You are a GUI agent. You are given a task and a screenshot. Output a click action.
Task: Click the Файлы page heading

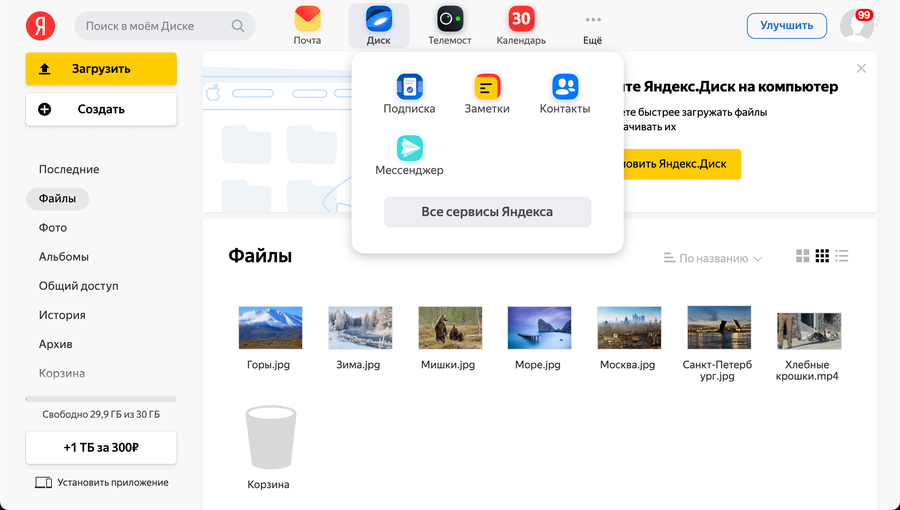point(260,255)
